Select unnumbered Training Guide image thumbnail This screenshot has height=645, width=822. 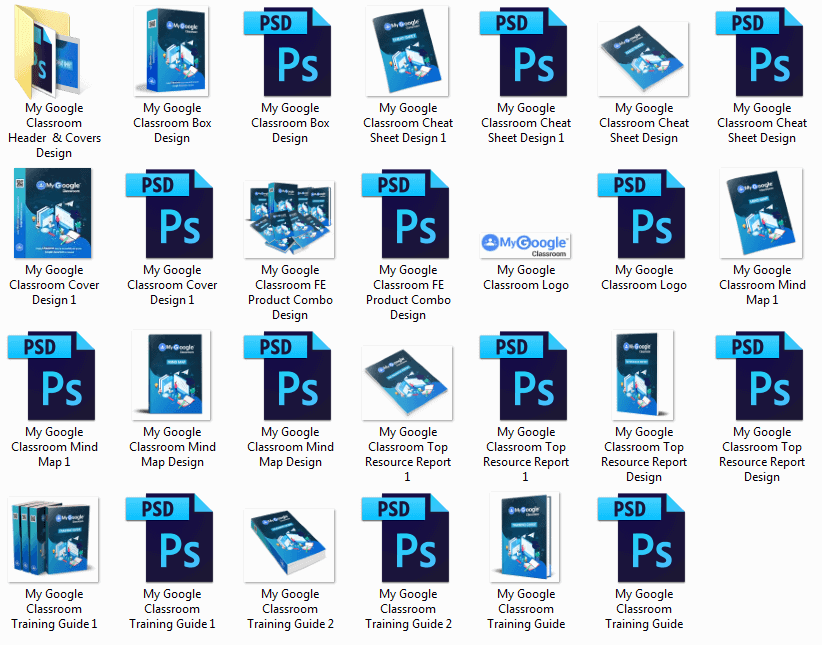pyautogui.click(x=525, y=537)
